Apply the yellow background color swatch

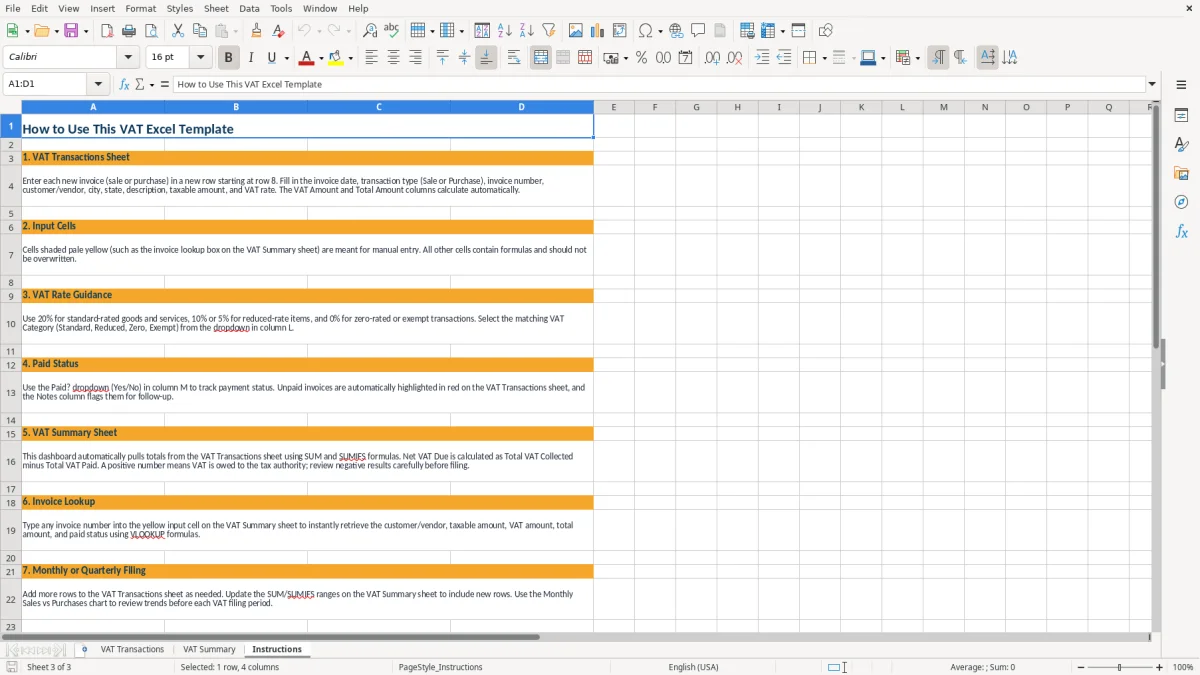pyautogui.click(x=336, y=58)
